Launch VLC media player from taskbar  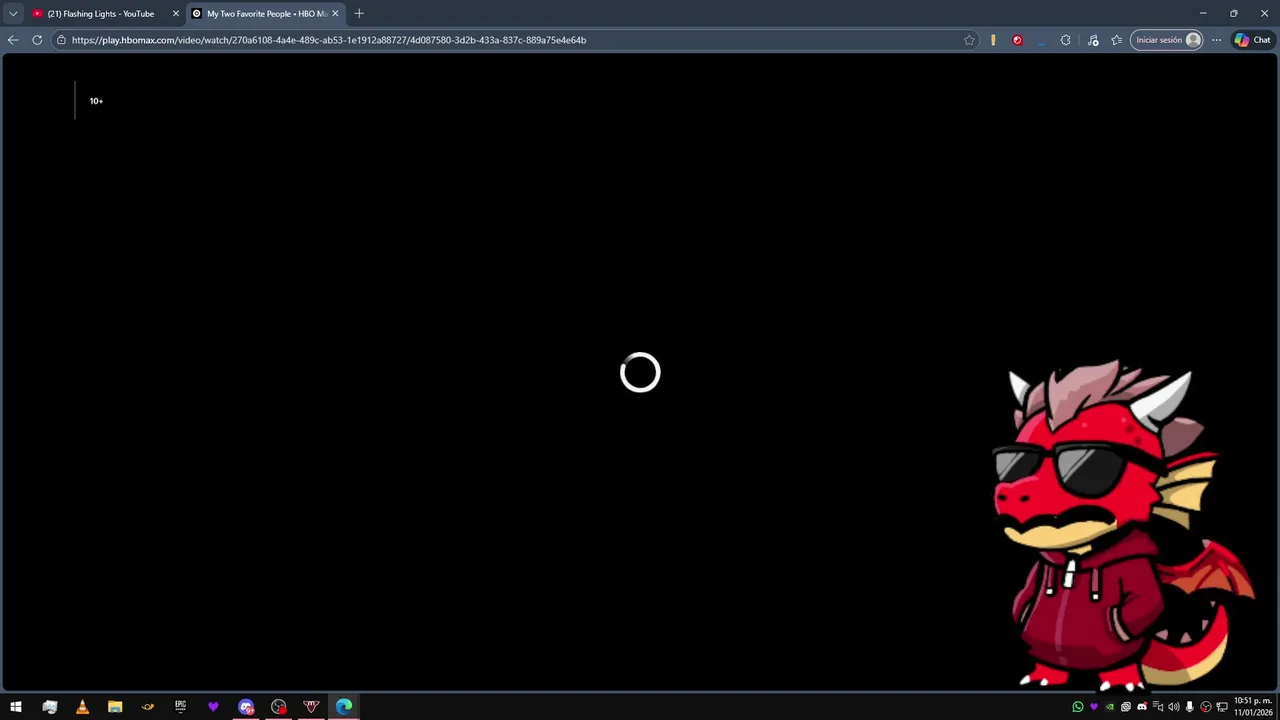[82, 707]
